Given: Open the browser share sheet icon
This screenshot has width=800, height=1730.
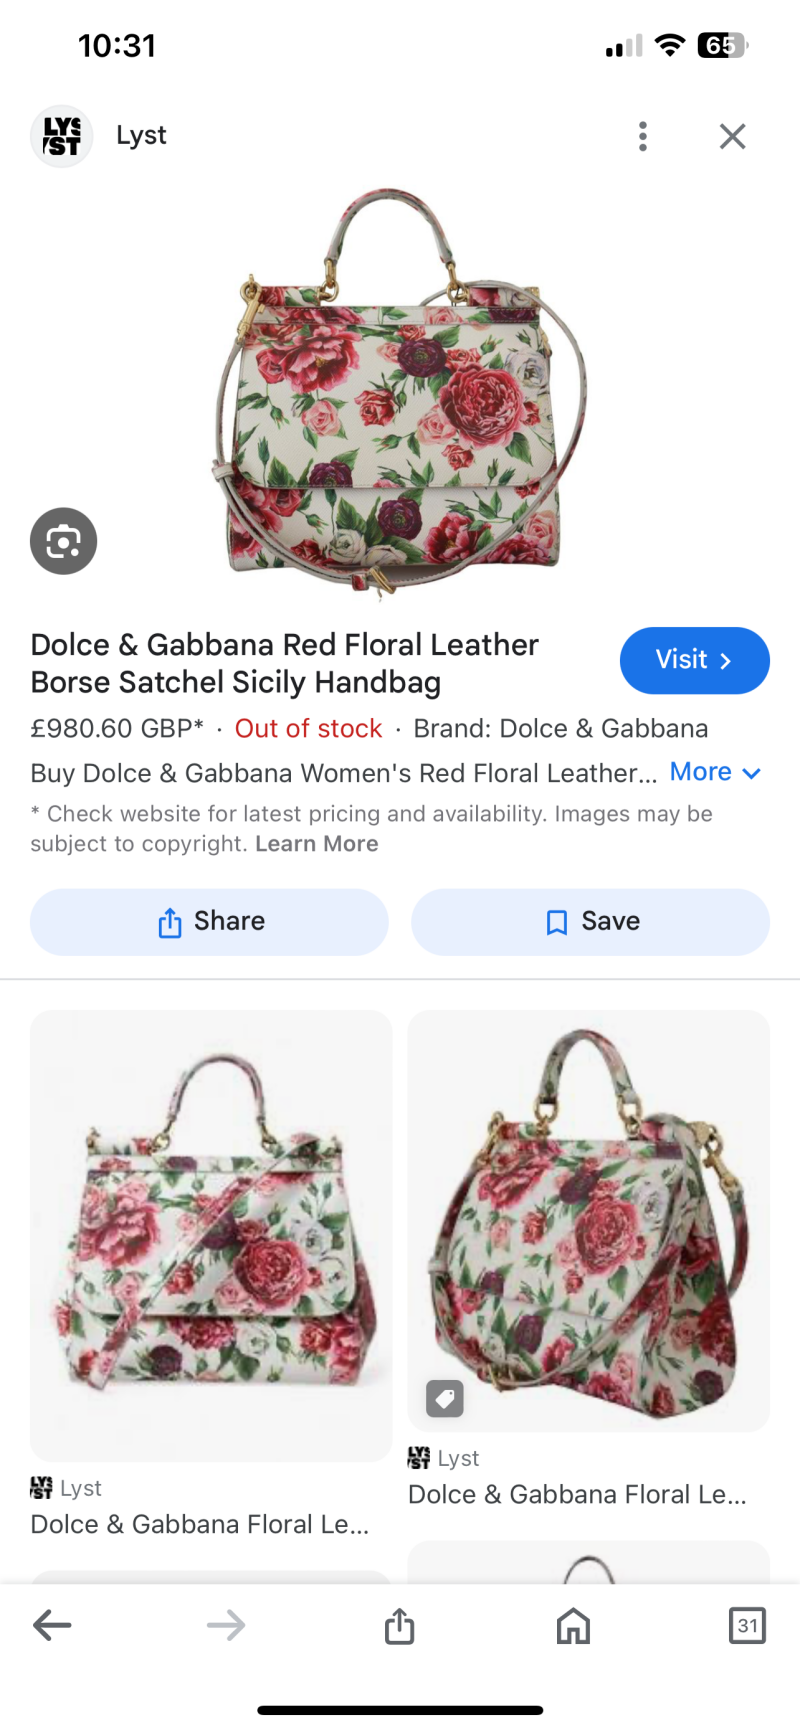Looking at the screenshot, I should (399, 1625).
